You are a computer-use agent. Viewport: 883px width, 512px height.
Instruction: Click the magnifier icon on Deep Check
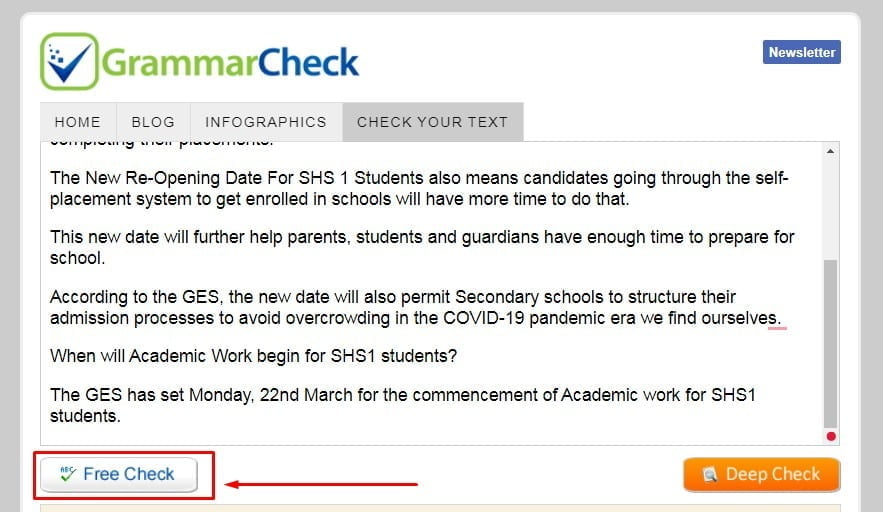[710, 474]
